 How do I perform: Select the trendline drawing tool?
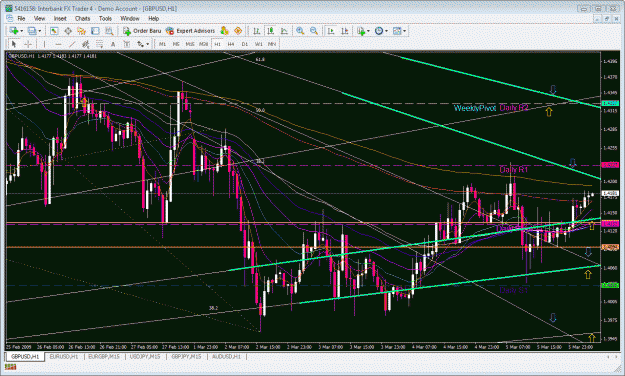pyautogui.click(x=72, y=44)
